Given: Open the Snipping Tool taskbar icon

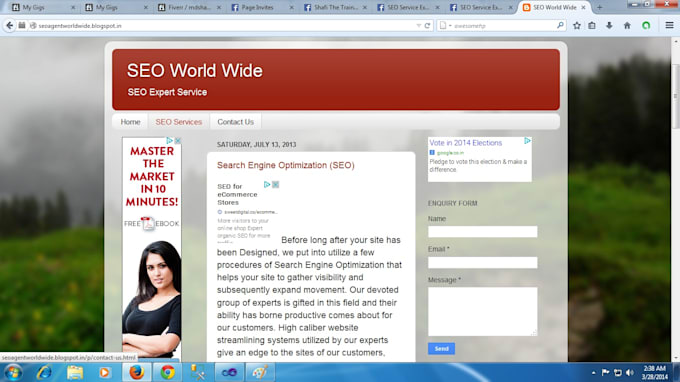Looking at the screenshot, I should point(198,372).
